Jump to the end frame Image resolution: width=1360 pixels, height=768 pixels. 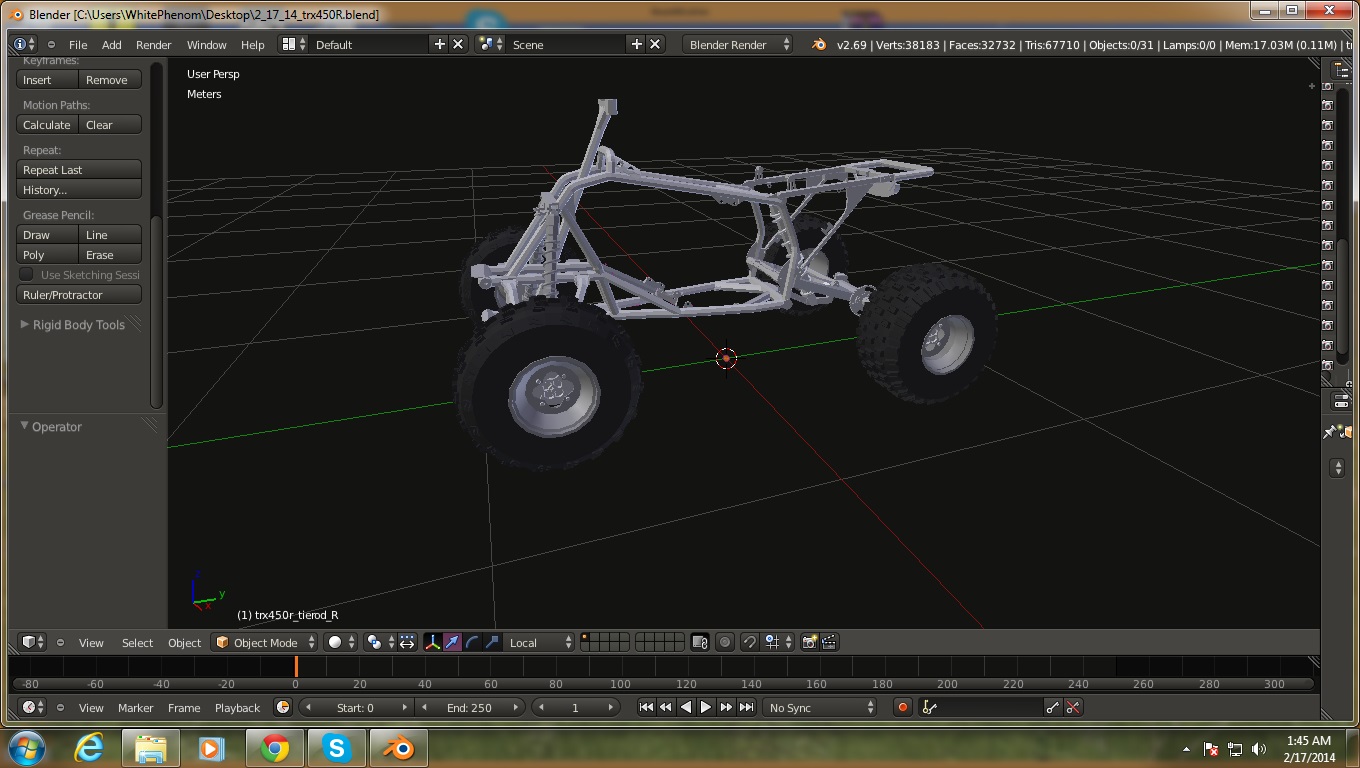click(x=746, y=707)
